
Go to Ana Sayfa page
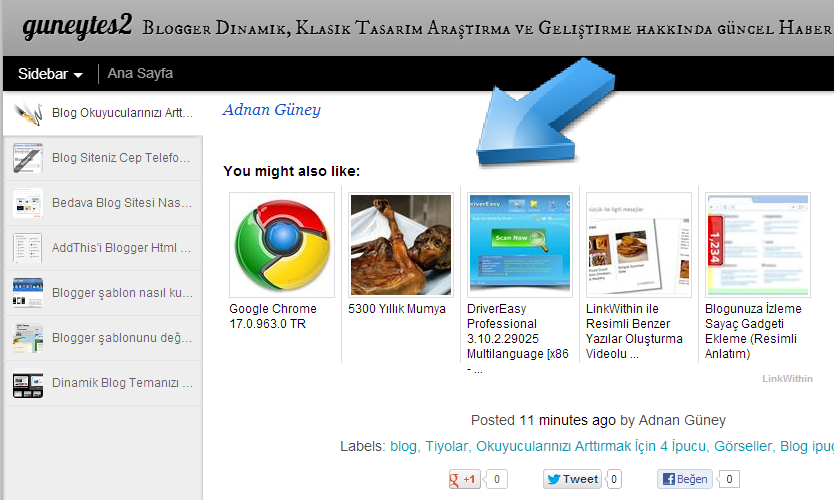[140, 73]
